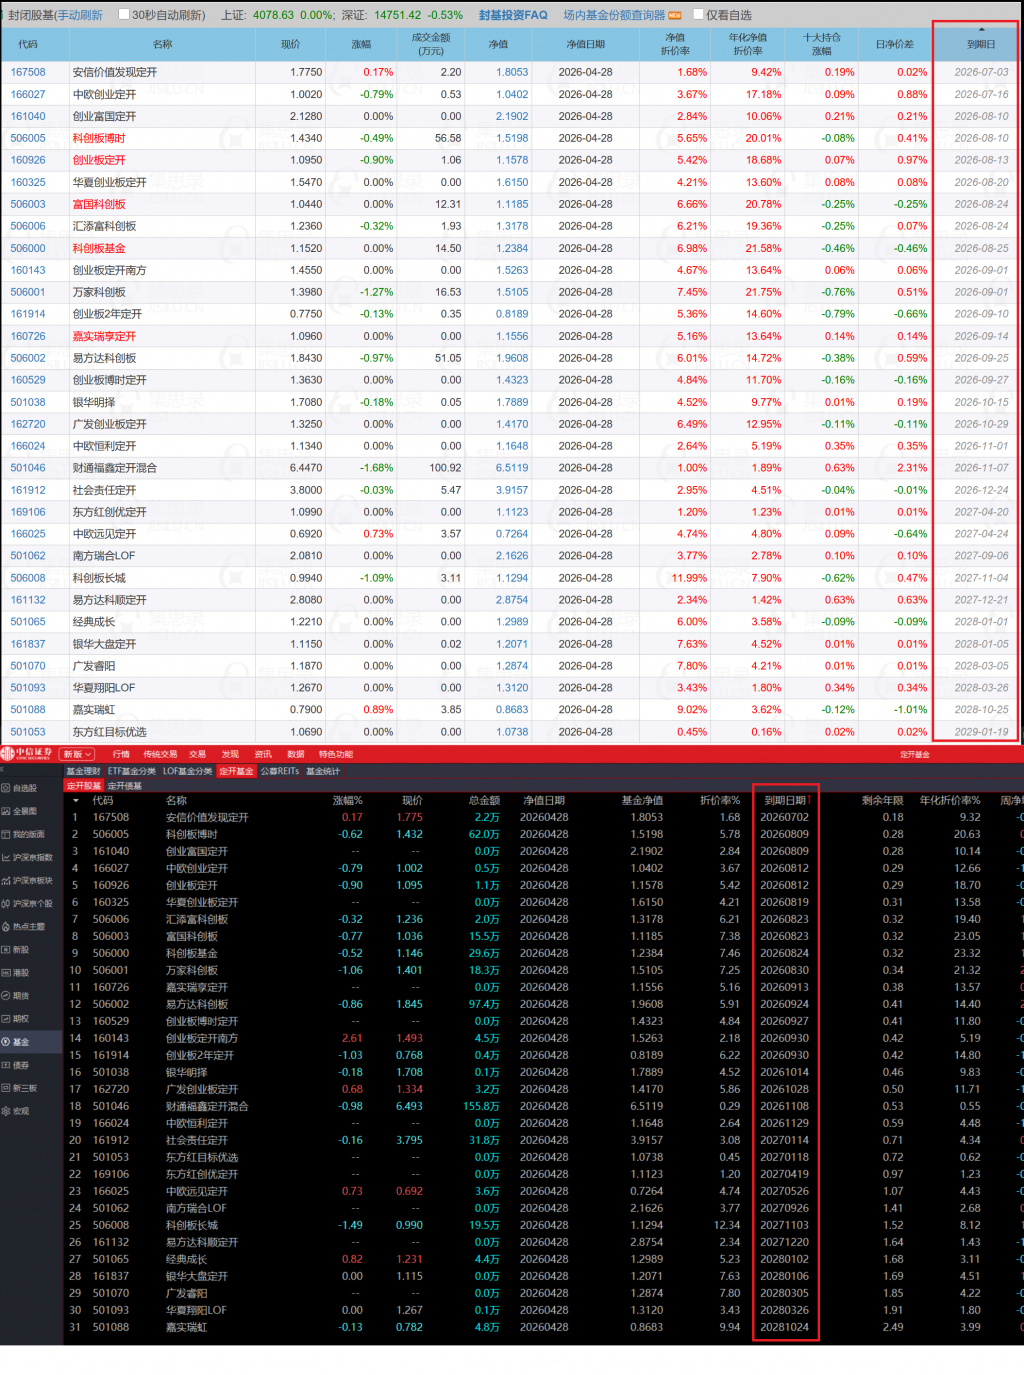Sort lower table by 折价率% column
This screenshot has width=1024, height=1375.
click(720, 800)
